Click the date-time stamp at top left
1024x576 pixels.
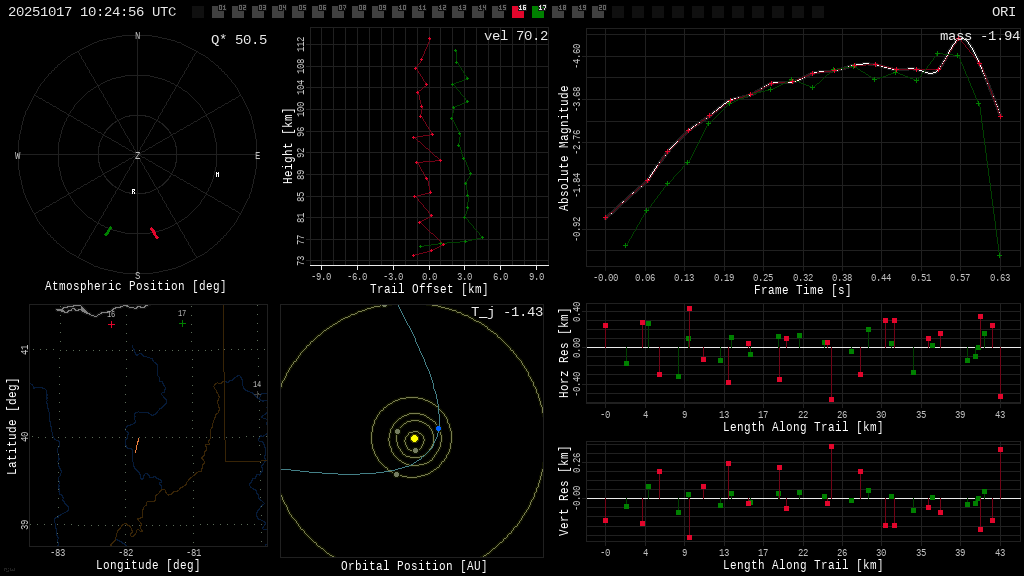coord(92,12)
